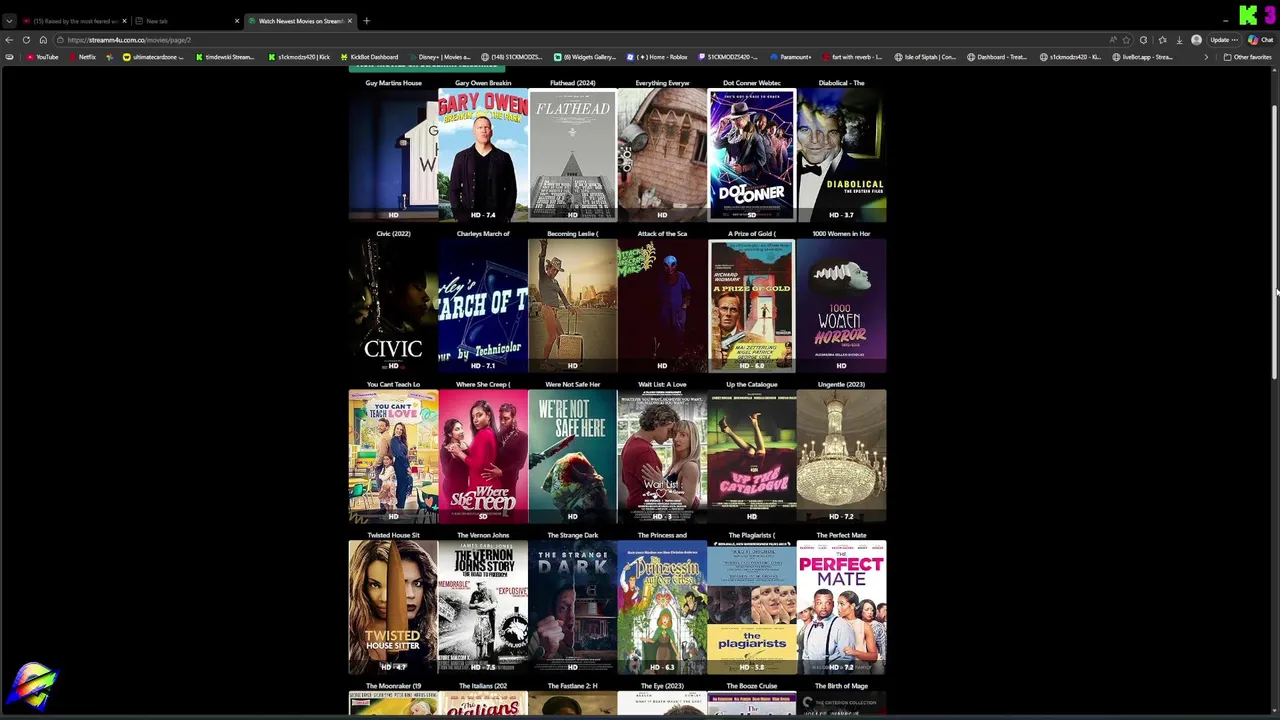Screen dimensions: 1280x720
Task: Open the 'Home - Roblox' bookmark
Action: [659, 57]
